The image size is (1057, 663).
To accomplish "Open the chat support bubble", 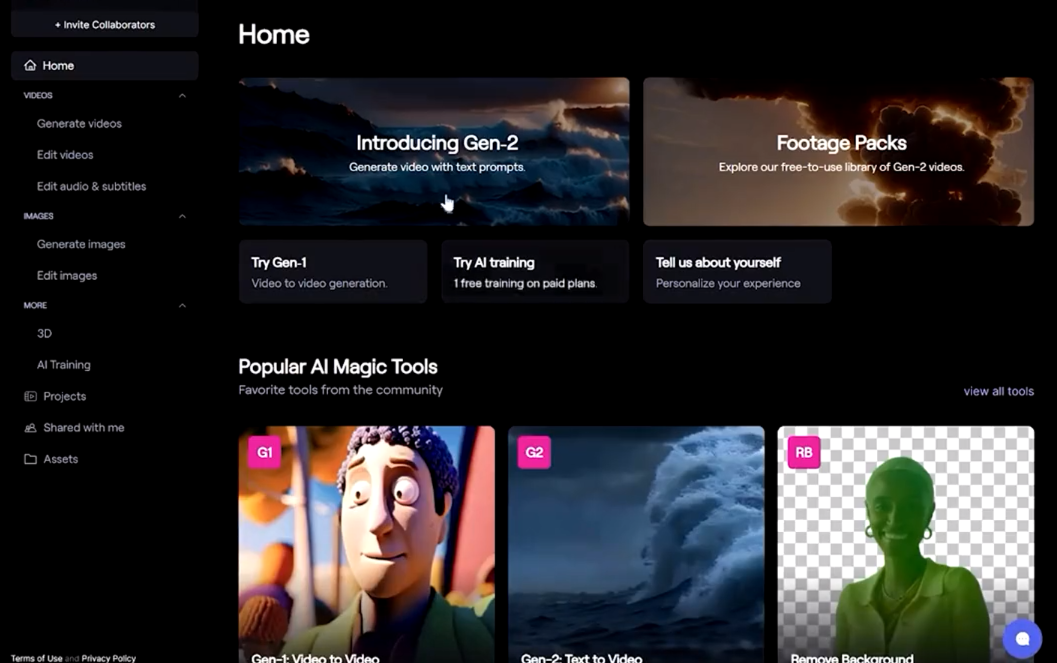I will click(x=1022, y=638).
